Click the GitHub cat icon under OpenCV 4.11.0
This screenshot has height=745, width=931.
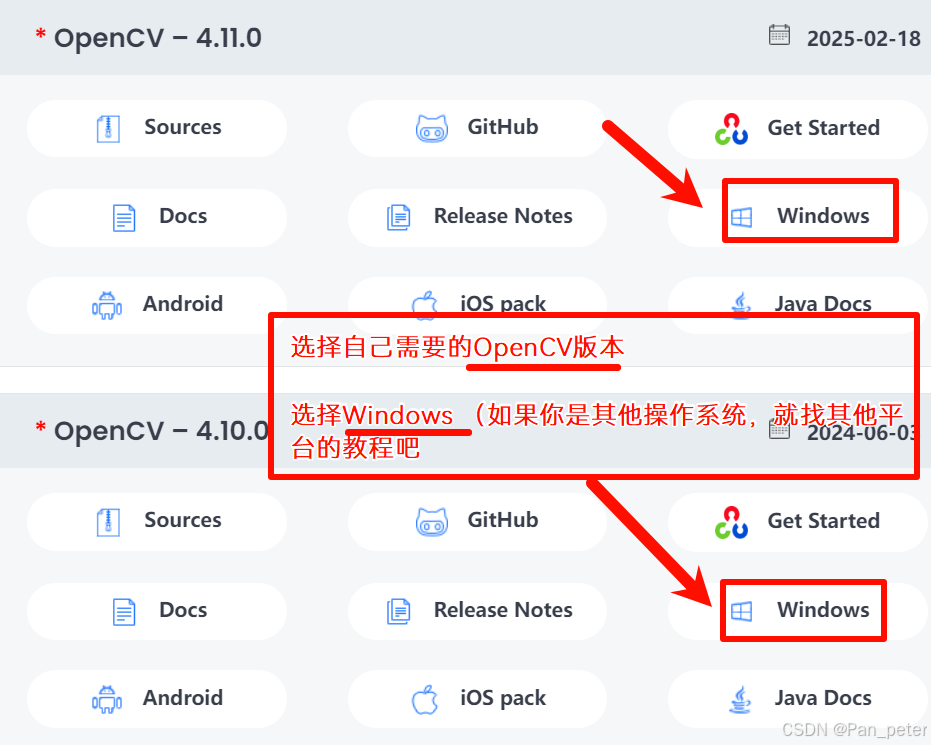(432, 129)
